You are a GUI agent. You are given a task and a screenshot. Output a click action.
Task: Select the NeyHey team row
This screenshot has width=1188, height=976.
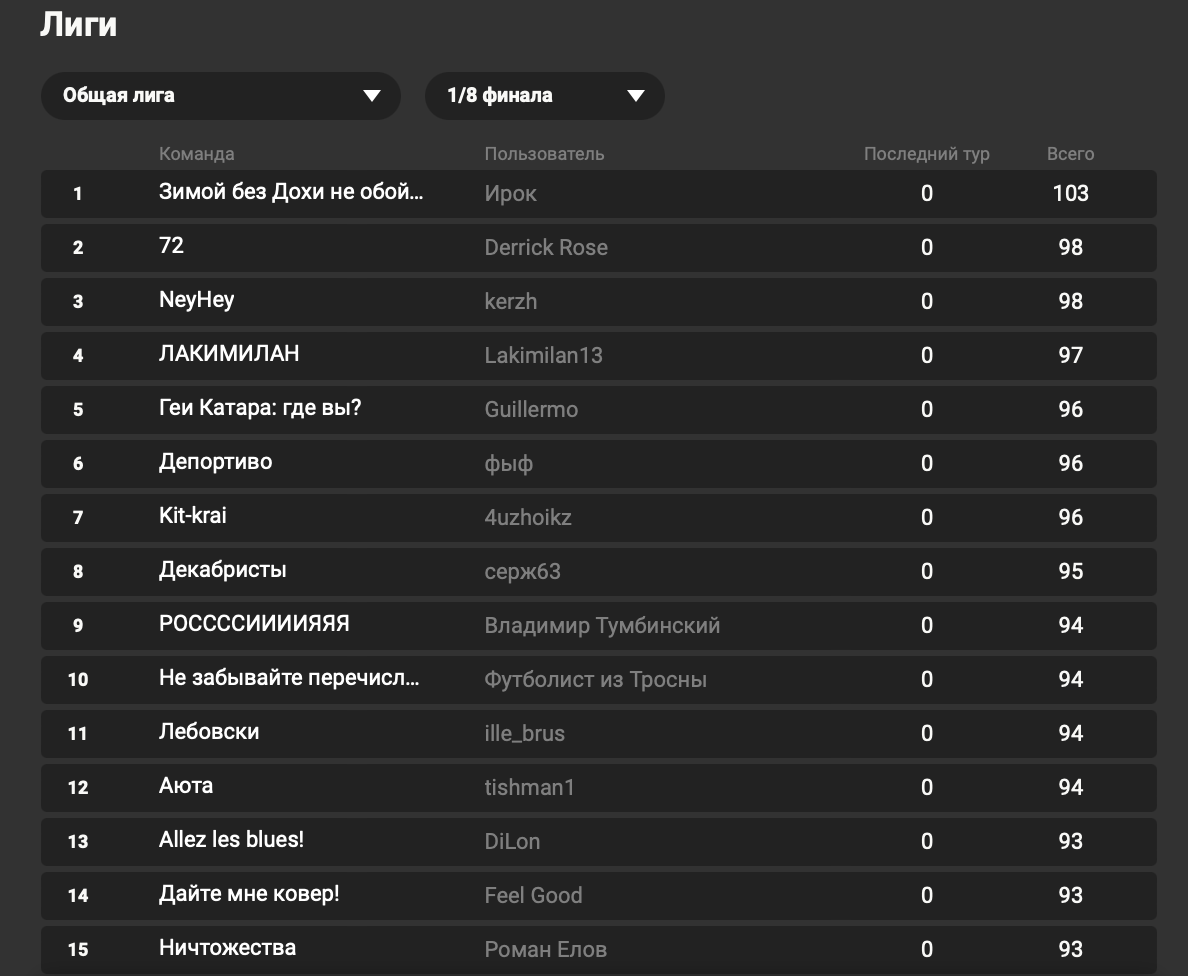pos(599,301)
